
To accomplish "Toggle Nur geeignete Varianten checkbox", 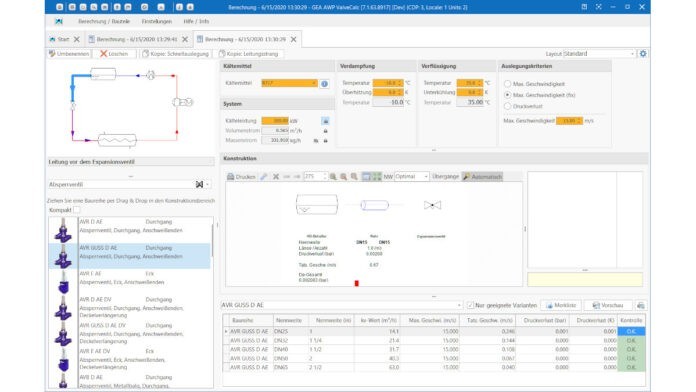I will coord(471,305).
